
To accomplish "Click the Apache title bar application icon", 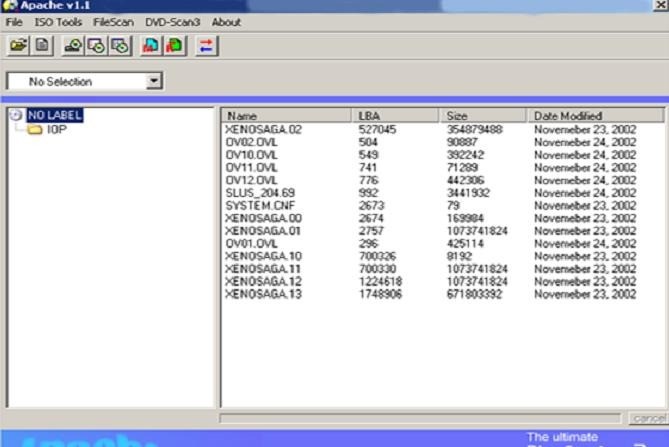I will coord(9,5).
